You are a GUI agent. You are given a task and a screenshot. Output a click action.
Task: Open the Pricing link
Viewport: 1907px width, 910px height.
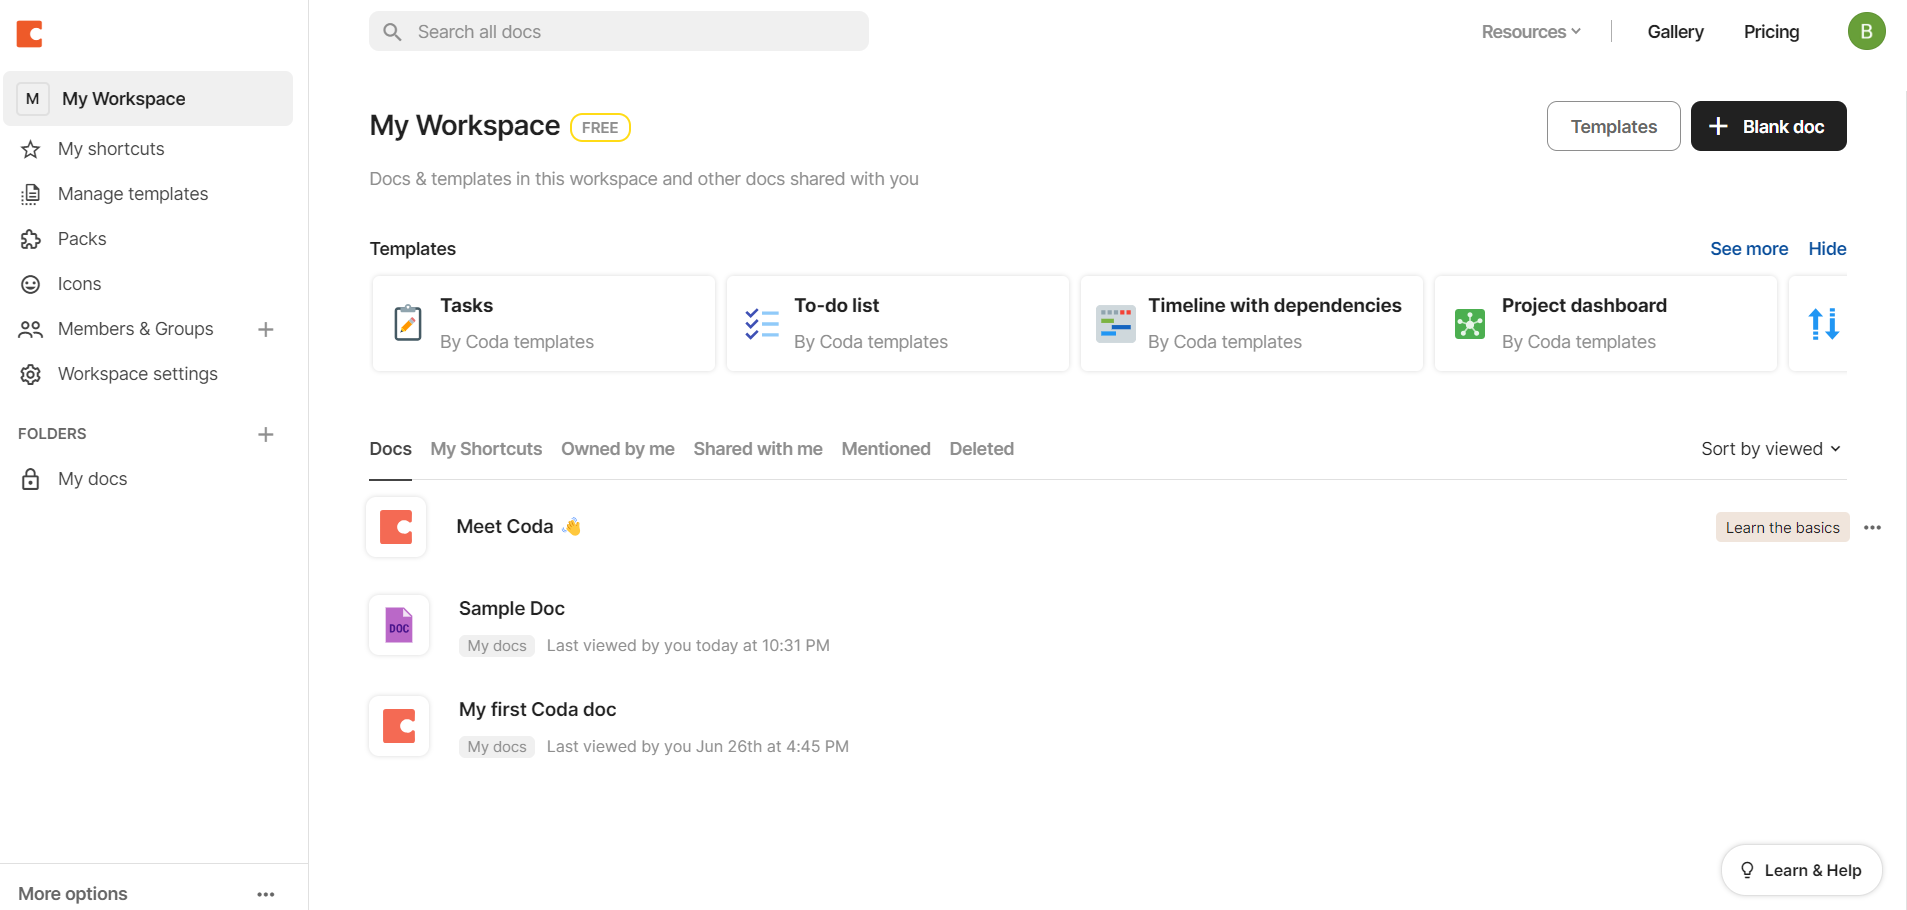click(x=1771, y=32)
